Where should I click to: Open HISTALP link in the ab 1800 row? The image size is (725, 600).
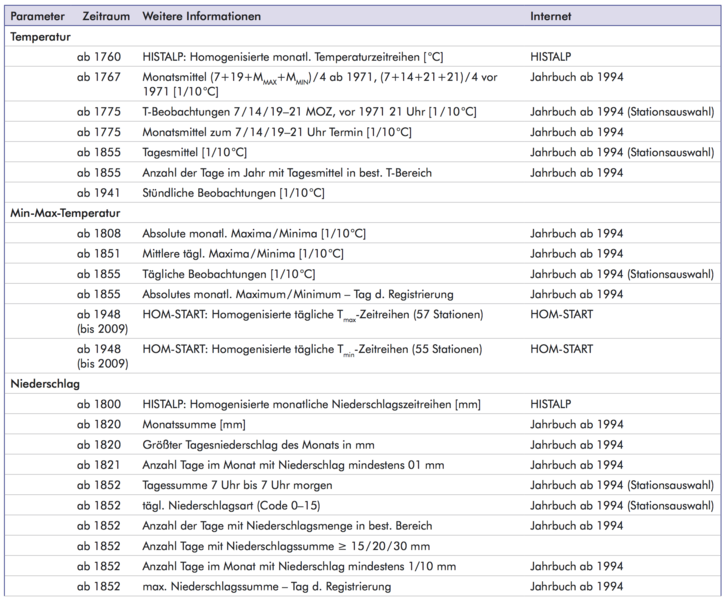(x=552, y=404)
